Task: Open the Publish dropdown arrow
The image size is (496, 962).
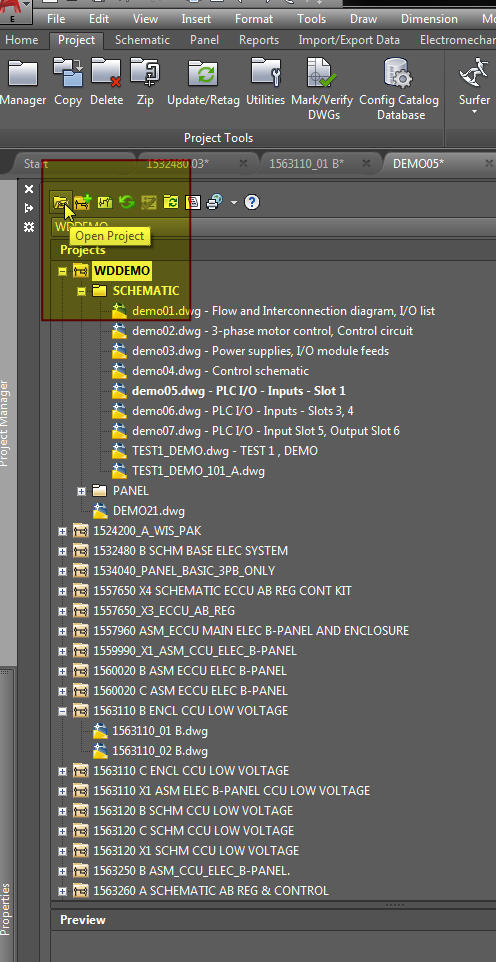Action: (x=234, y=202)
